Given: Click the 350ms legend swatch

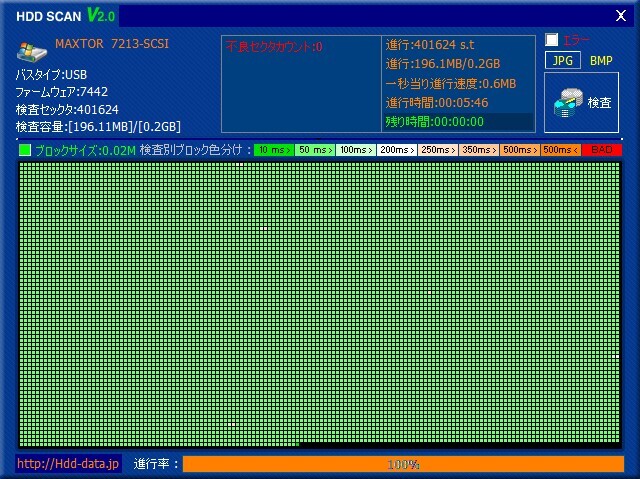Looking at the screenshot, I should click(x=479, y=150).
